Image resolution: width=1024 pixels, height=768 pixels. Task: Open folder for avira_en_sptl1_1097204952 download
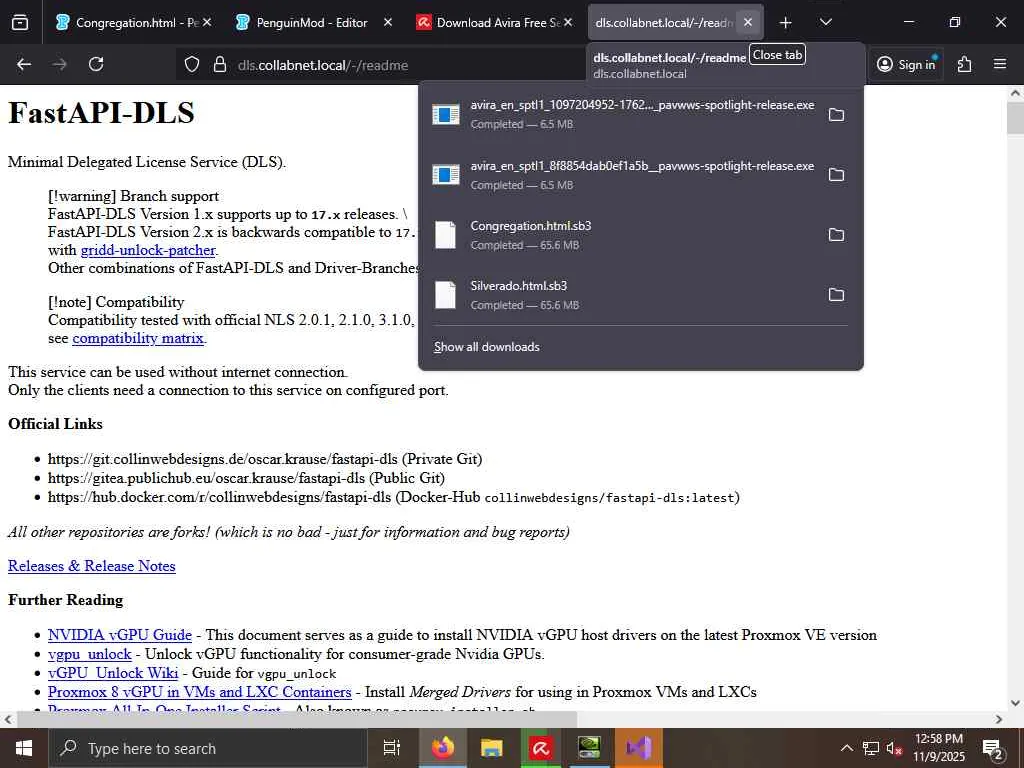tap(836, 115)
